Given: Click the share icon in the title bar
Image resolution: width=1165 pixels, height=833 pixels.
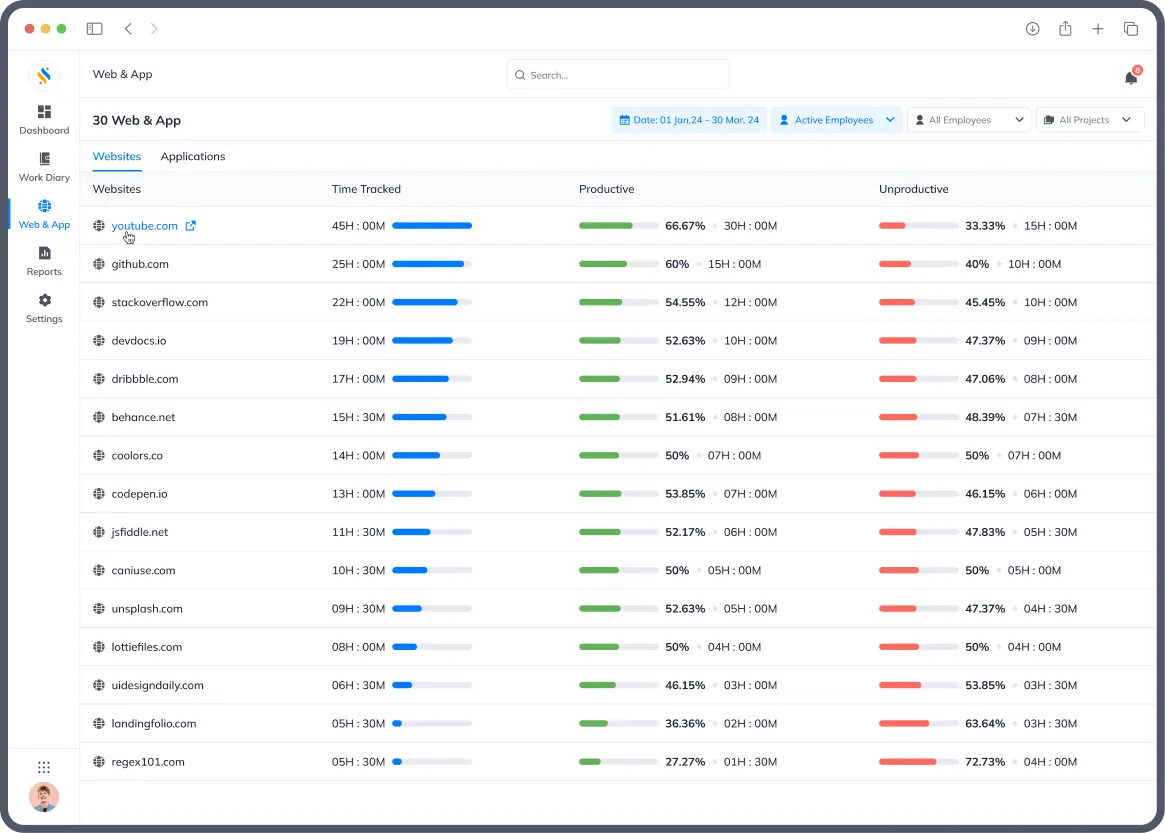Looking at the screenshot, I should point(1065,29).
